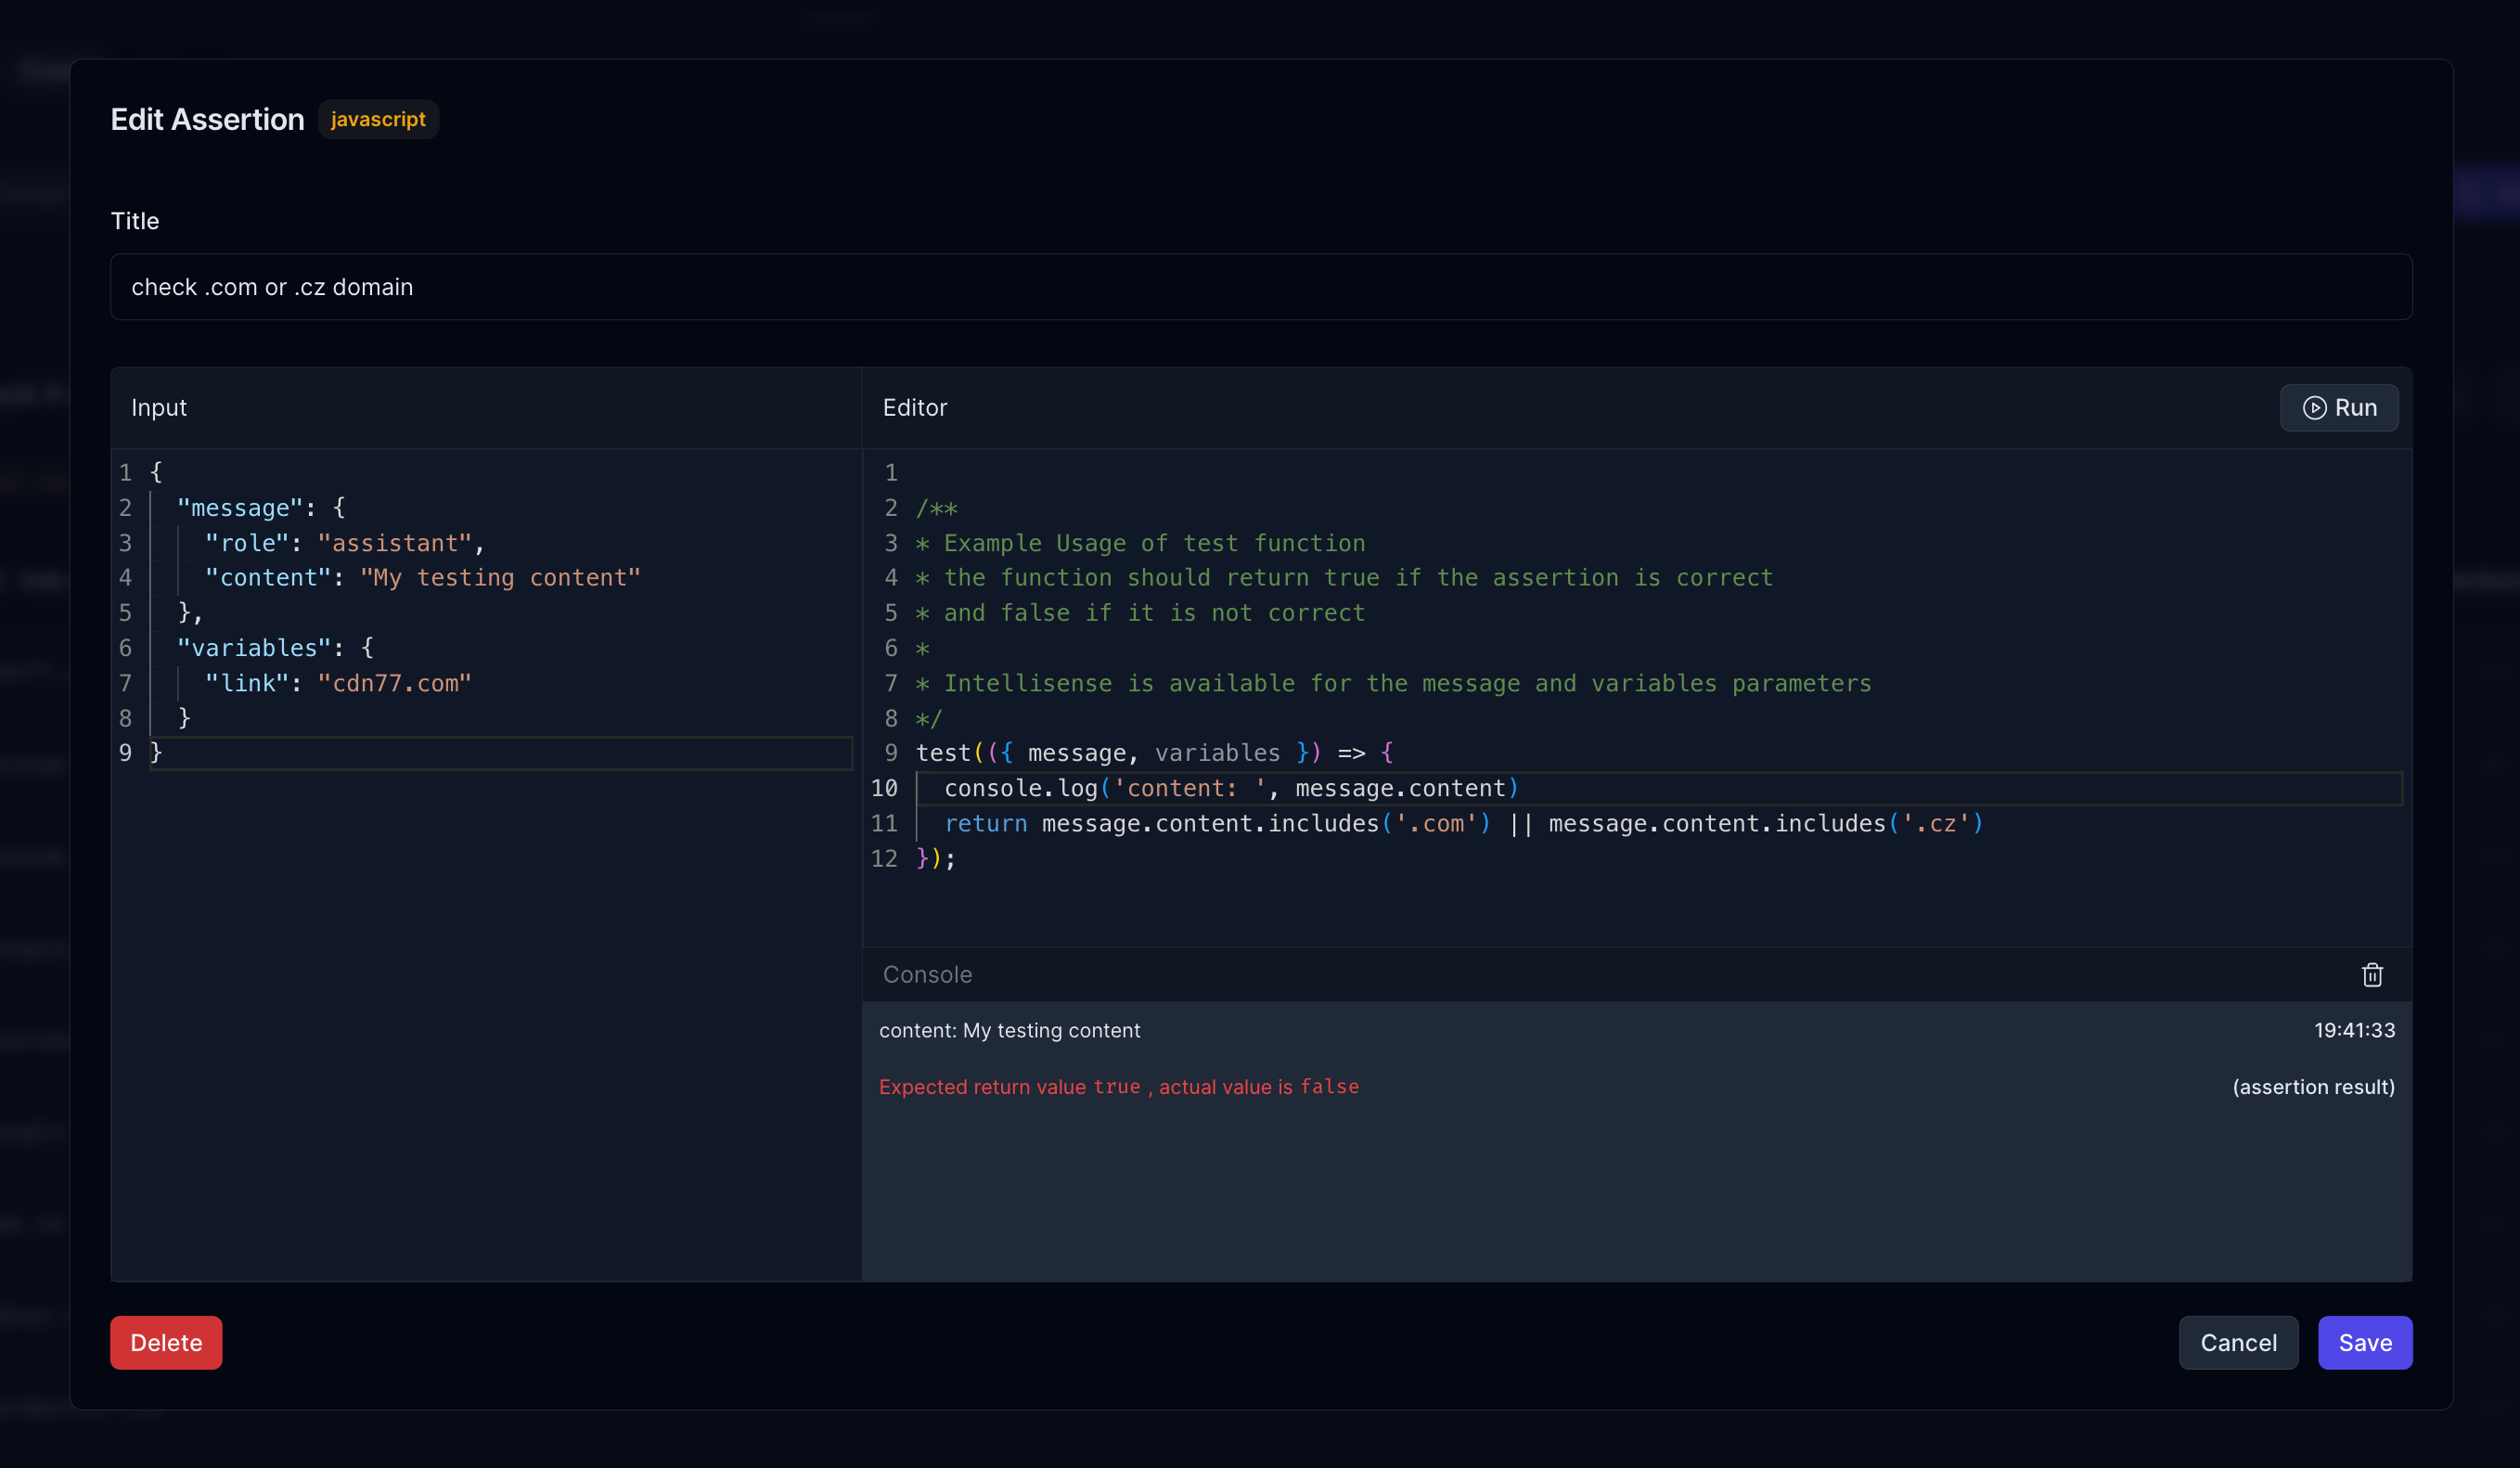
Task: Click line number 9 in the Input panel
Action: pos(125,752)
